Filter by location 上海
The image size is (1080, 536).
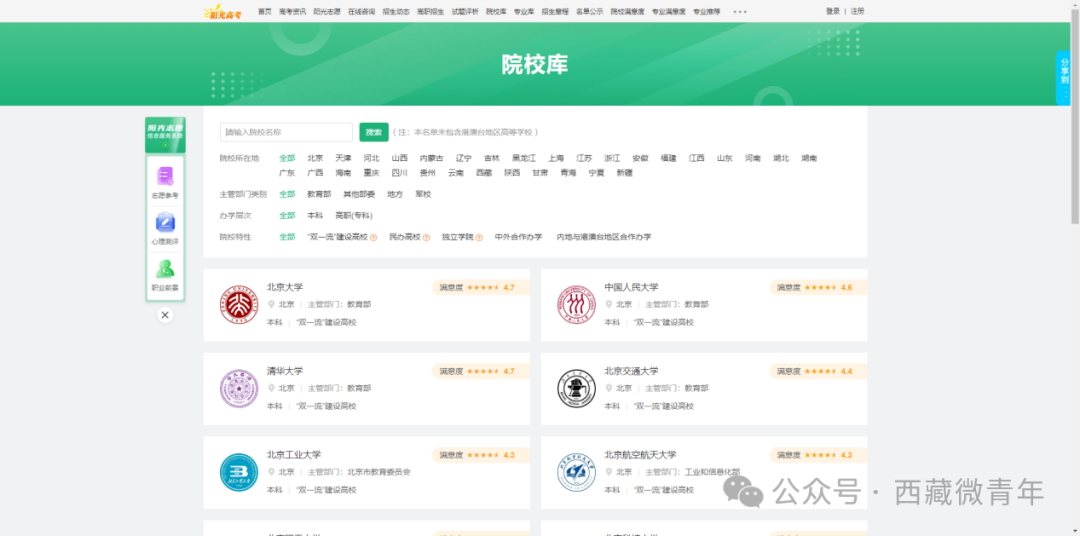pyautogui.click(x=556, y=158)
